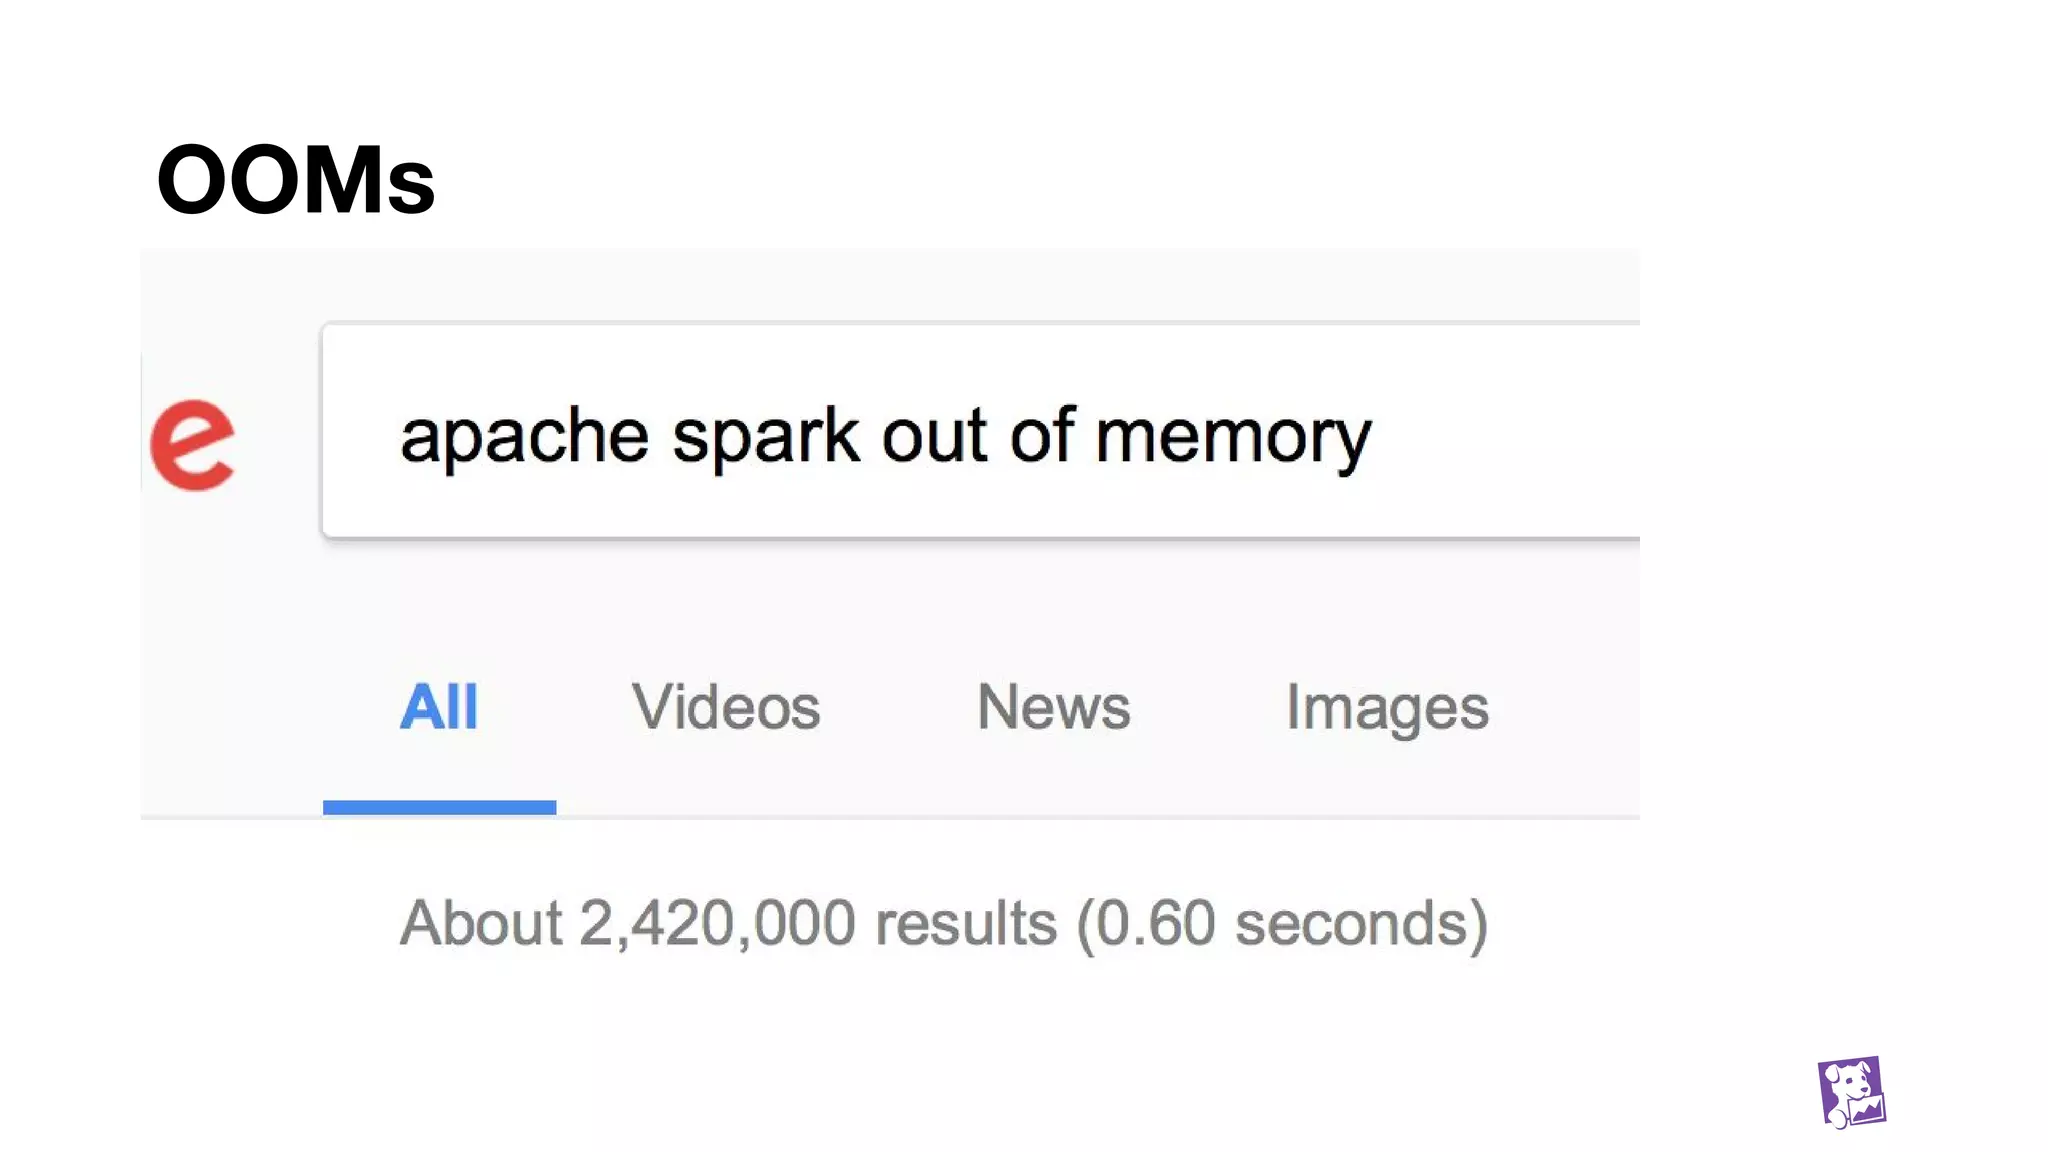Click the number '2,420,000' in the results count
Screen dimensions: 2048x1152
click(x=717, y=923)
